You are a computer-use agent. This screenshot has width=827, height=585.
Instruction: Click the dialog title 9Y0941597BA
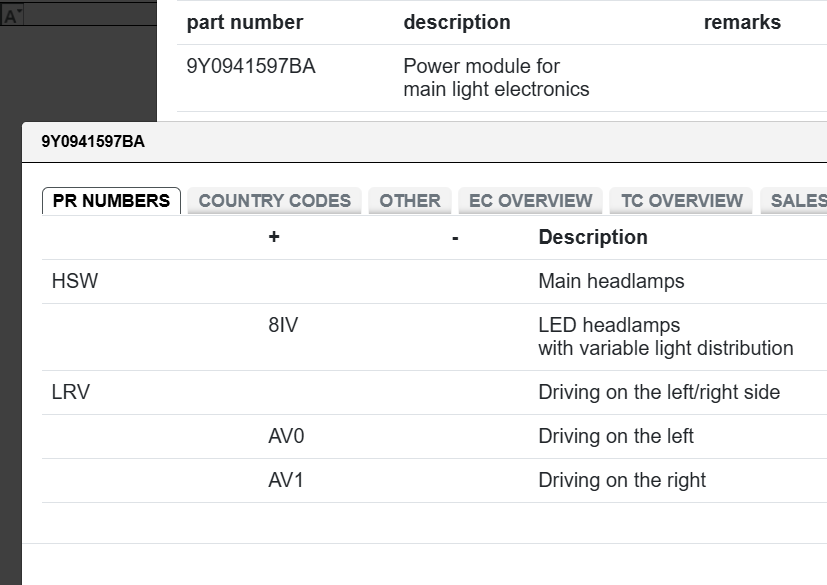click(x=93, y=141)
